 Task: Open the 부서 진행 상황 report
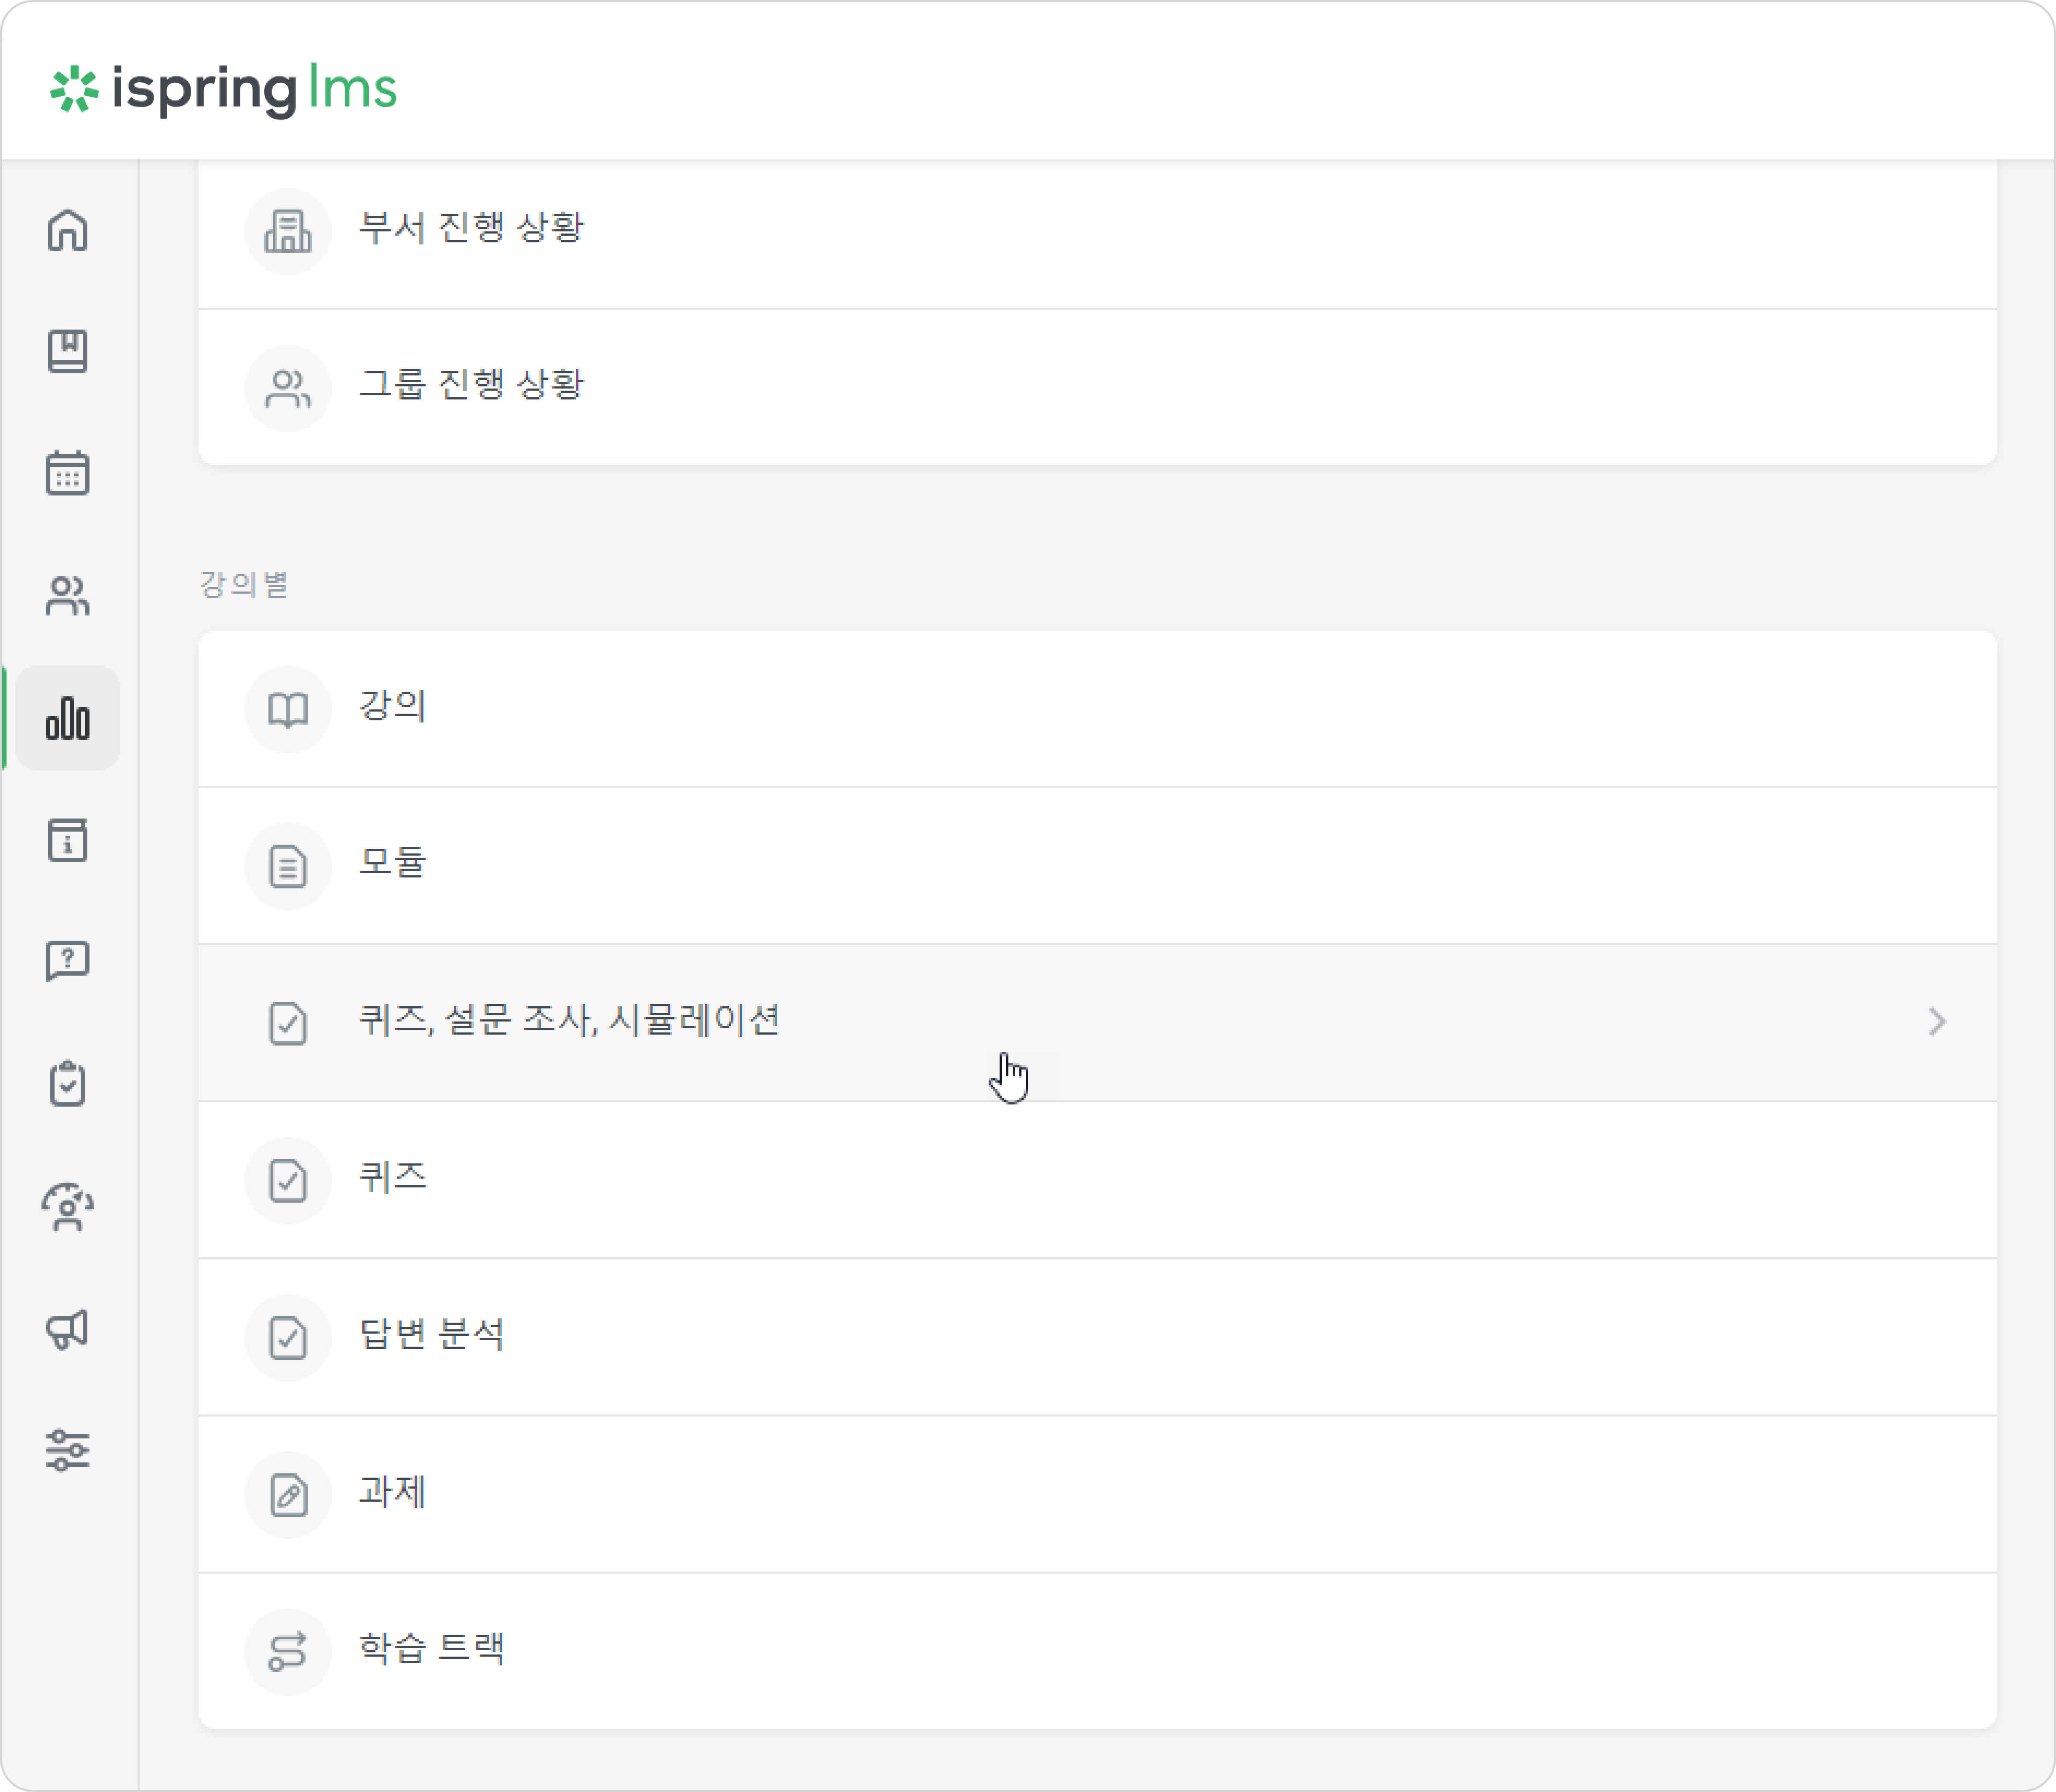1097,231
